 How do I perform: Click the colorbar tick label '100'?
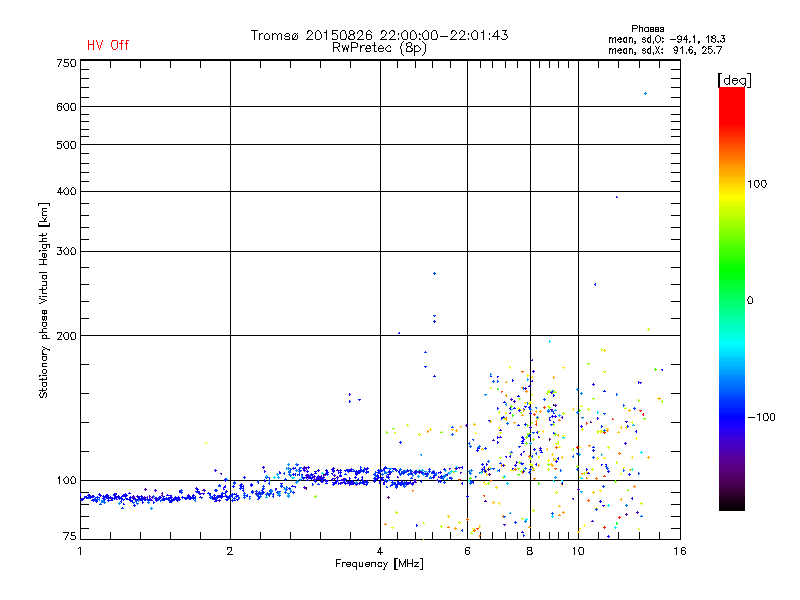pyautogui.click(x=757, y=184)
